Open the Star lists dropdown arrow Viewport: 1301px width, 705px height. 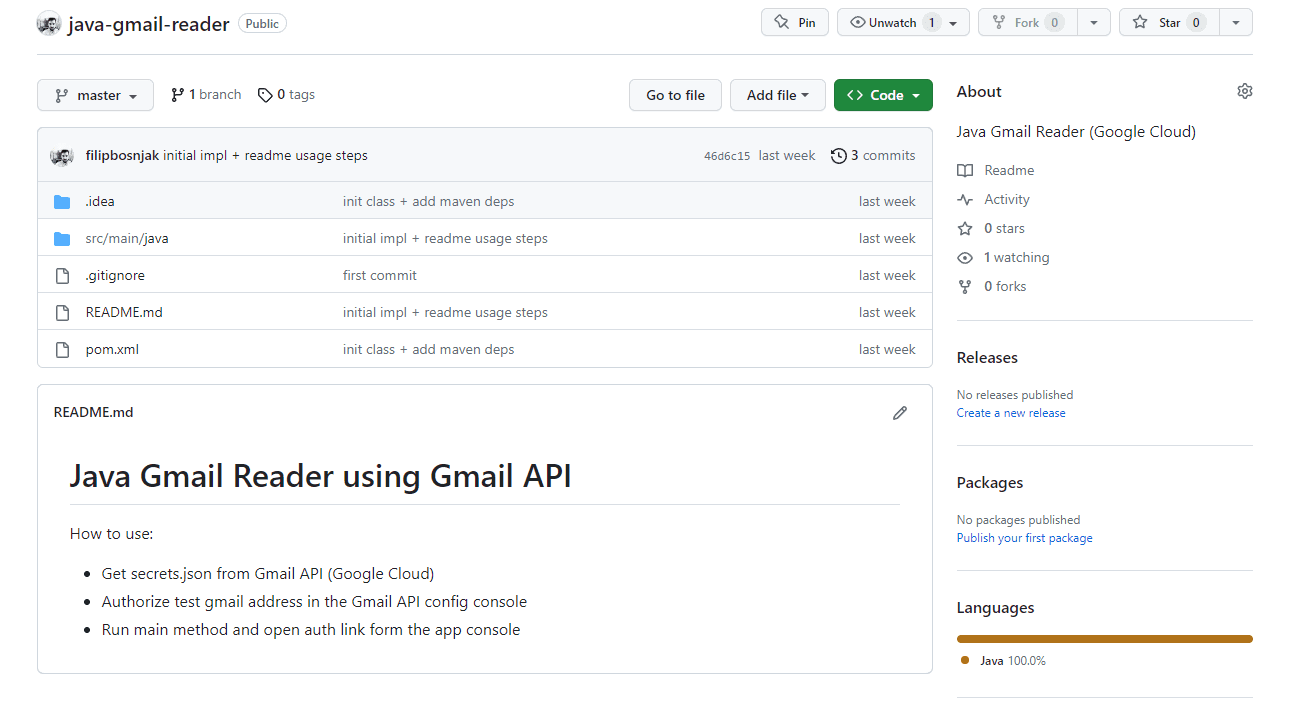1236,22
